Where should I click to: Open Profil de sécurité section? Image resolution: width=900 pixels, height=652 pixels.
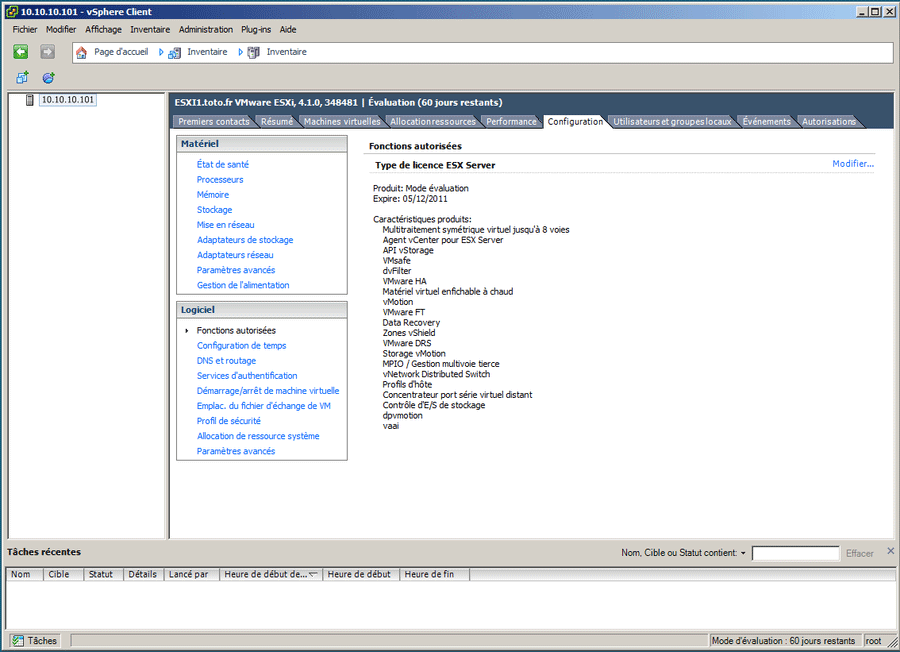[228, 421]
